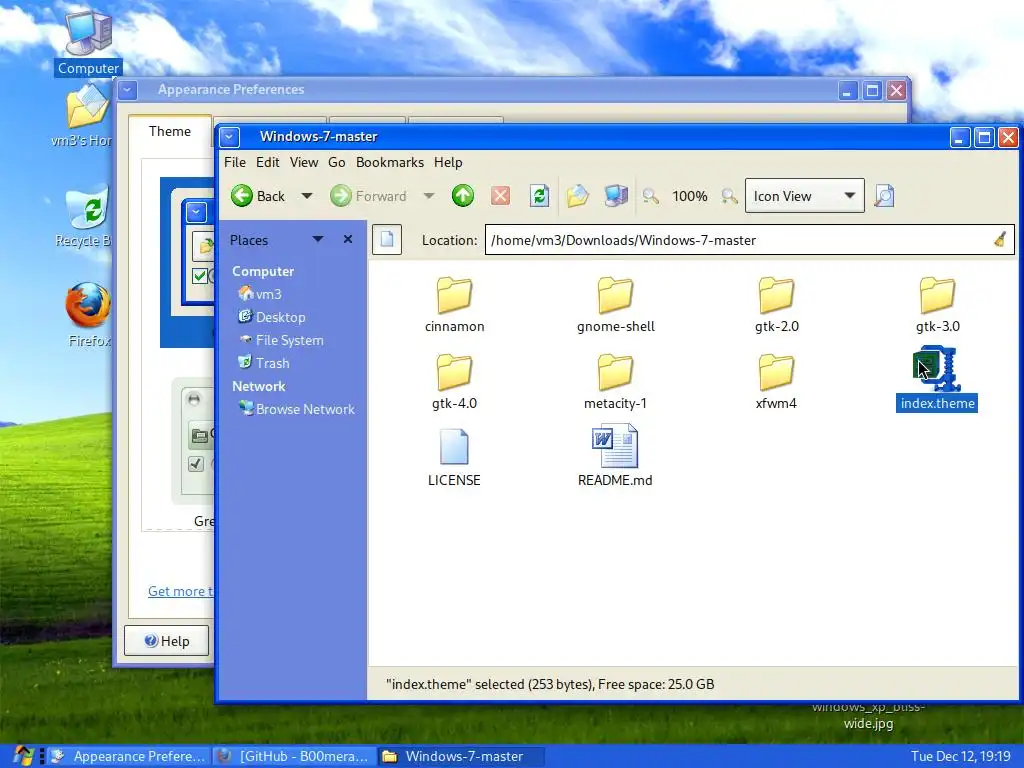
Task: Click the Forward navigation button
Action: [x=368, y=196]
